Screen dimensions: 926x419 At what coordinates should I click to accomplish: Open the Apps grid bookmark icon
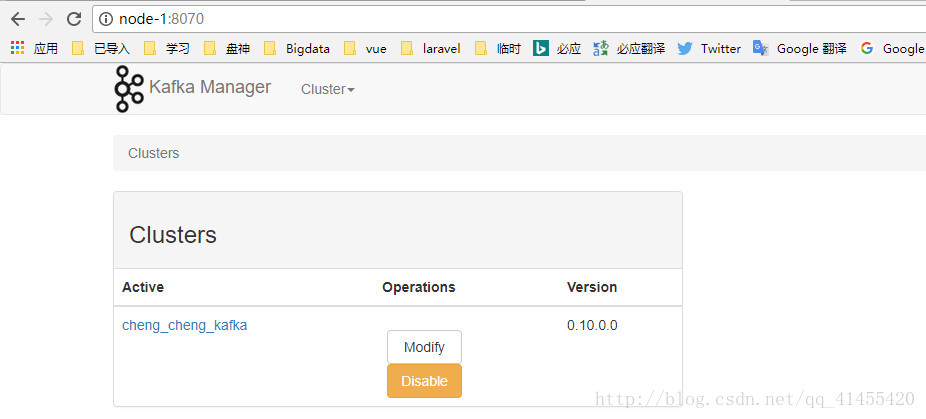pyautogui.click(x=18, y=48)
